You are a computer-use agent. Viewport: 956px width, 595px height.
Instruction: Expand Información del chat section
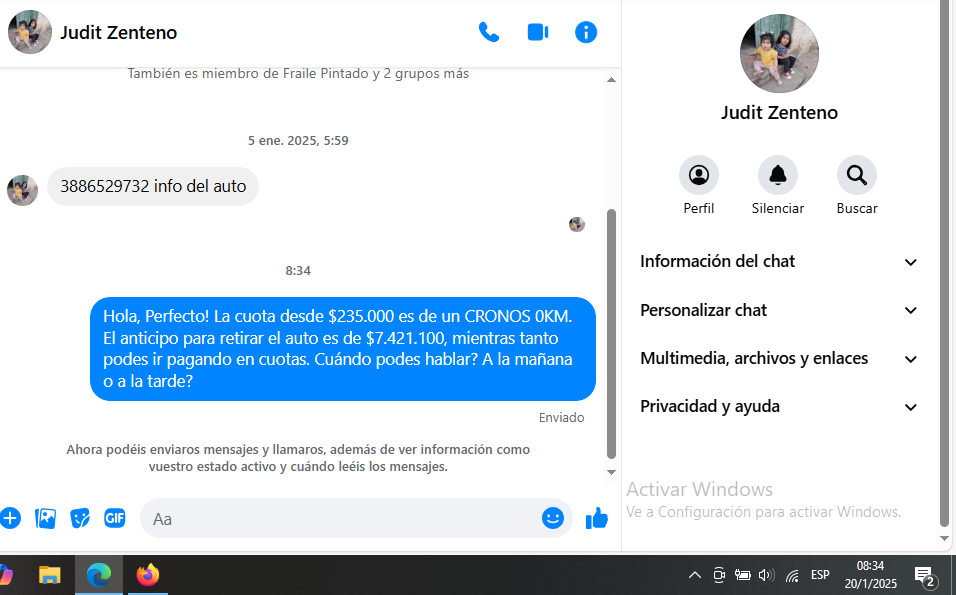[x=779, y=262]
